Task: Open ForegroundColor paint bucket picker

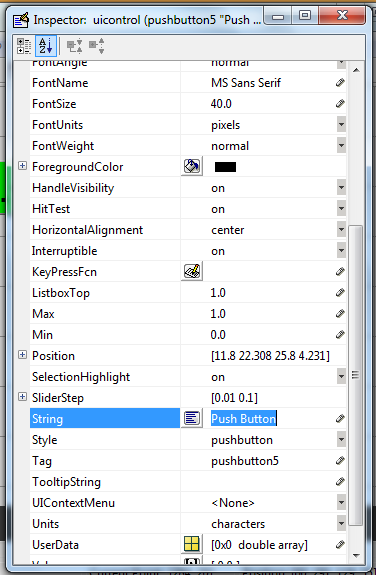Action: pyautogui.click(x=192, y=166)
